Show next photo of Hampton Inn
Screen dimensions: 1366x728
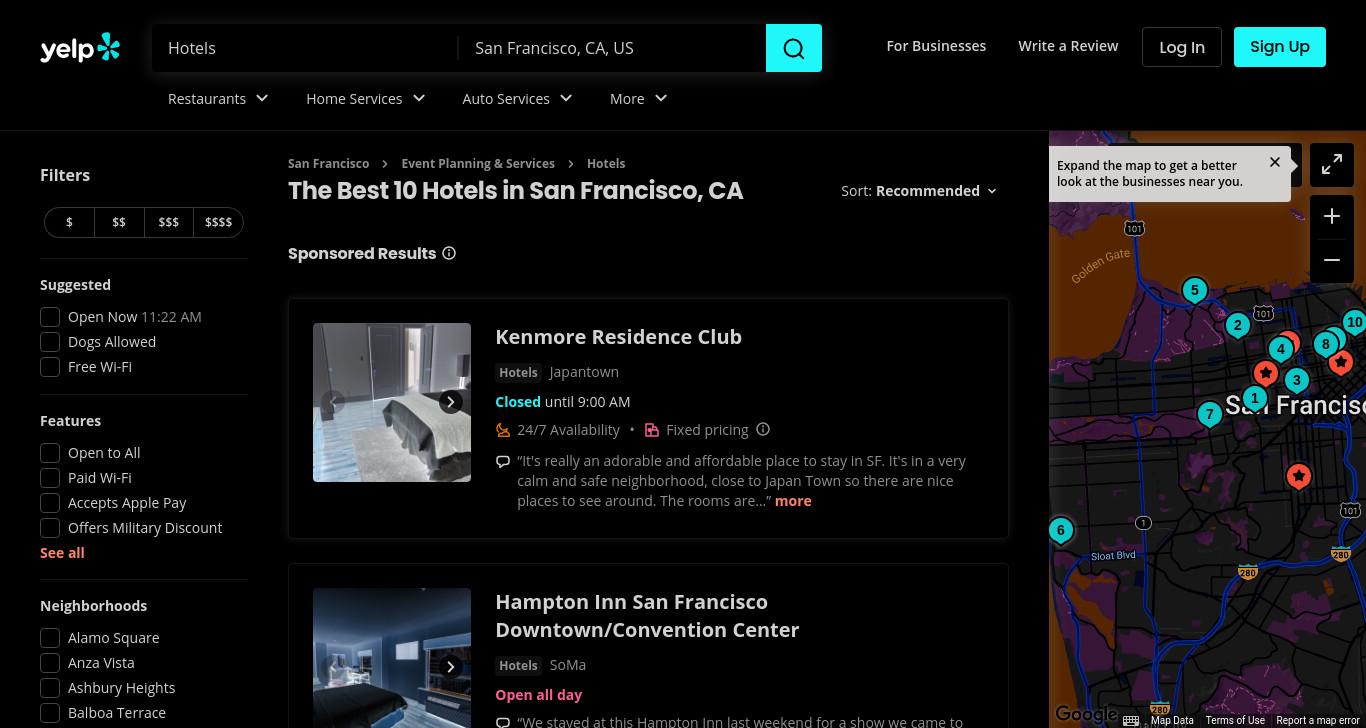[x=451, y=667]
